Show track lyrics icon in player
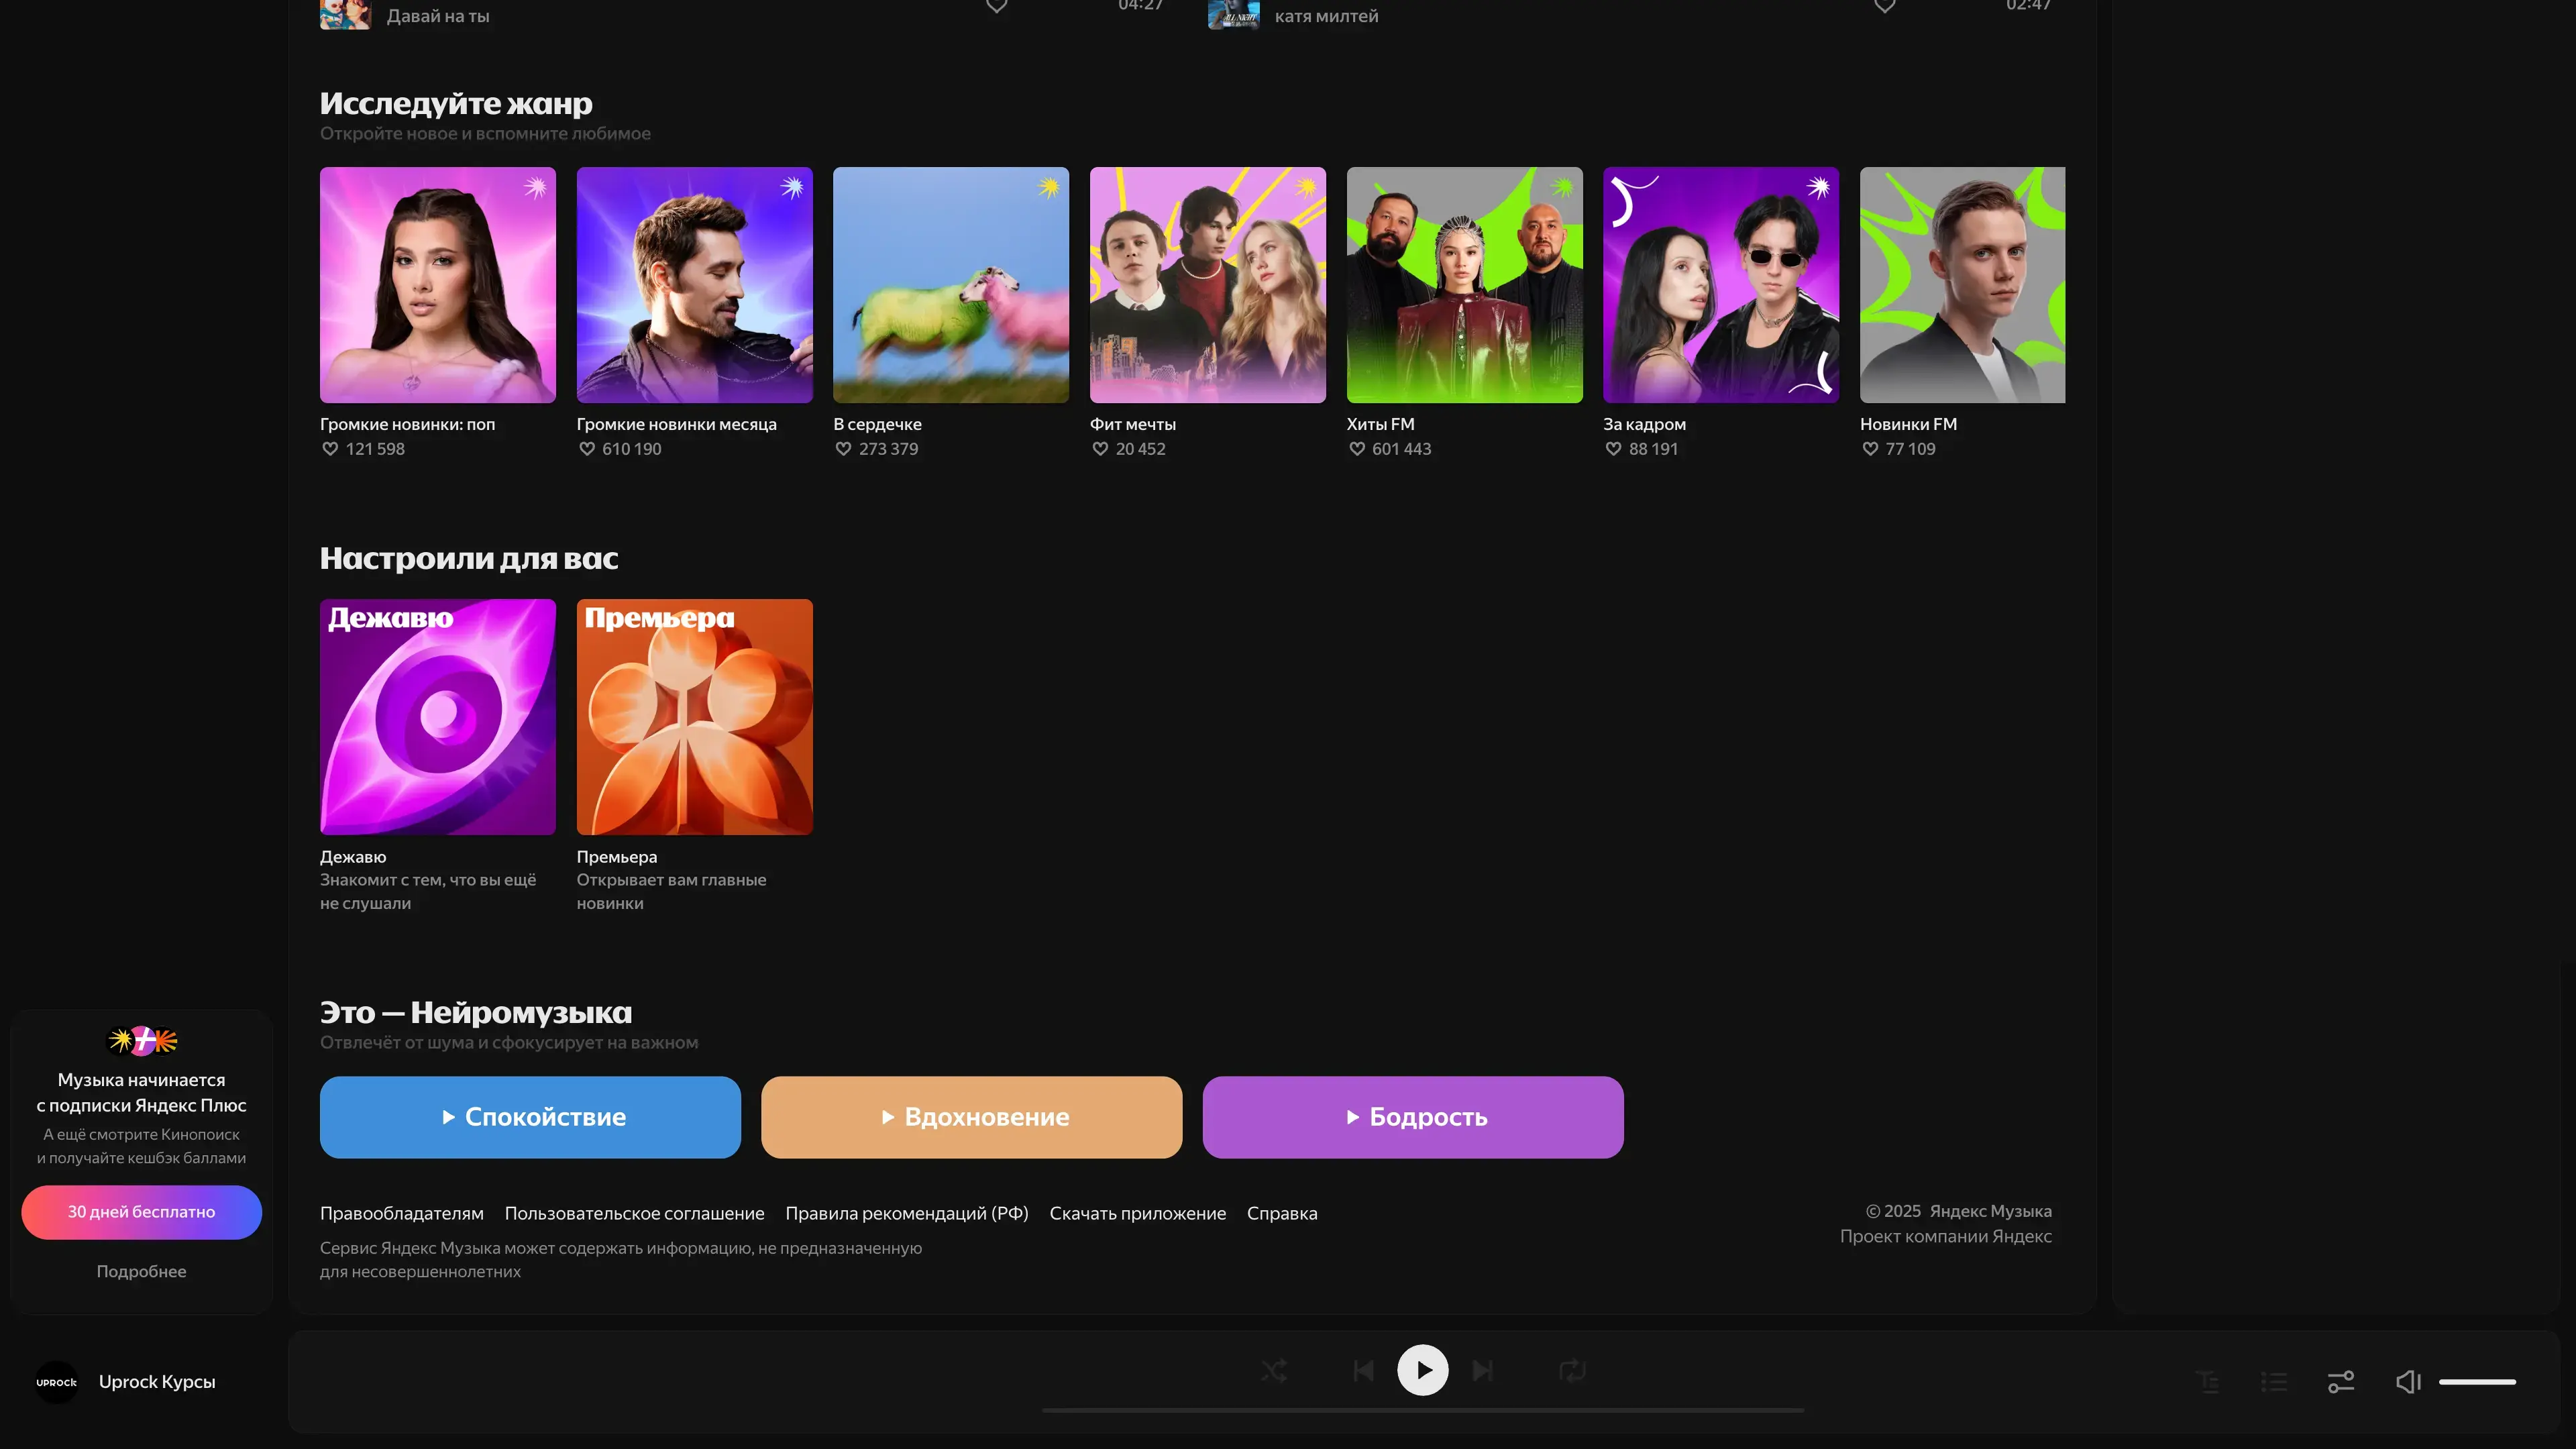2576x1449 pixels. (x=2208, y=1381)
